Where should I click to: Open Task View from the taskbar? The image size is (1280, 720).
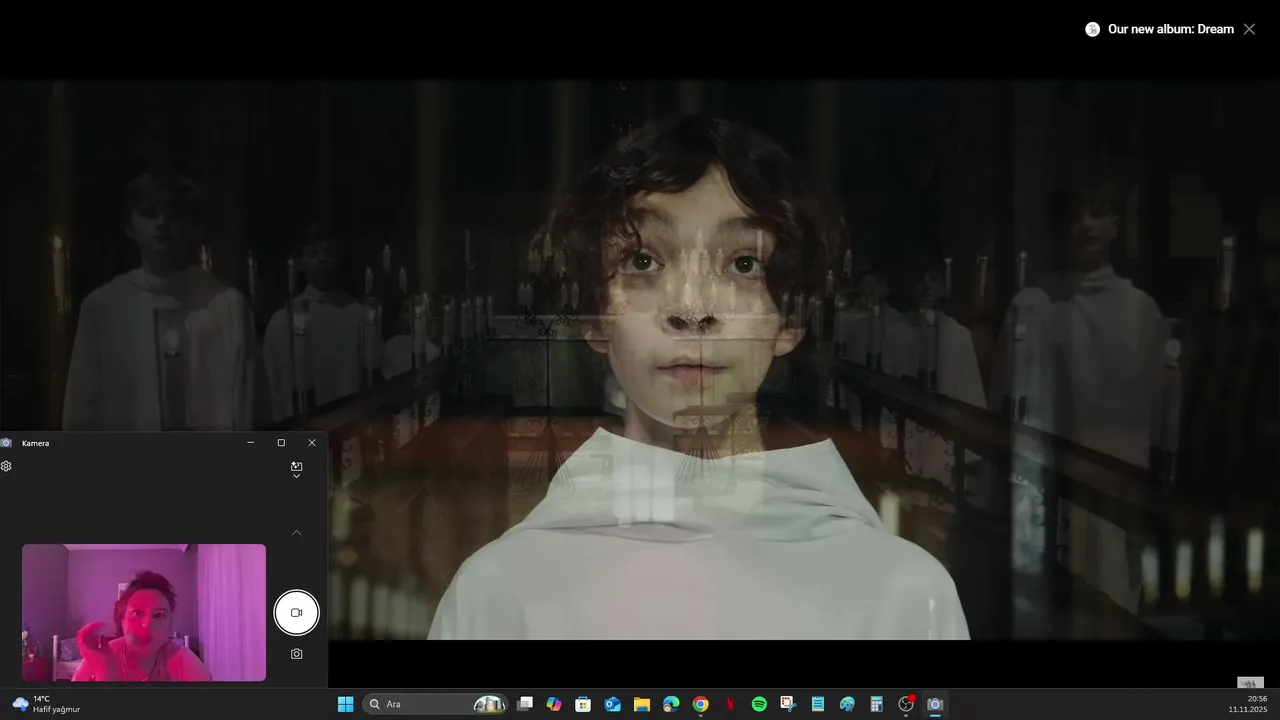click(x=525, y=704)
